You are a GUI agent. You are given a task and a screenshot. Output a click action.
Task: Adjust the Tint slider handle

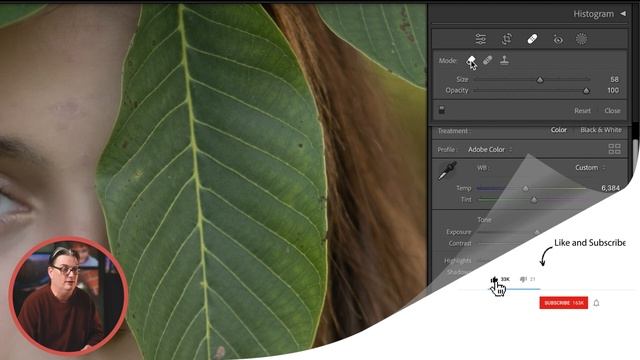pos(533,200)
